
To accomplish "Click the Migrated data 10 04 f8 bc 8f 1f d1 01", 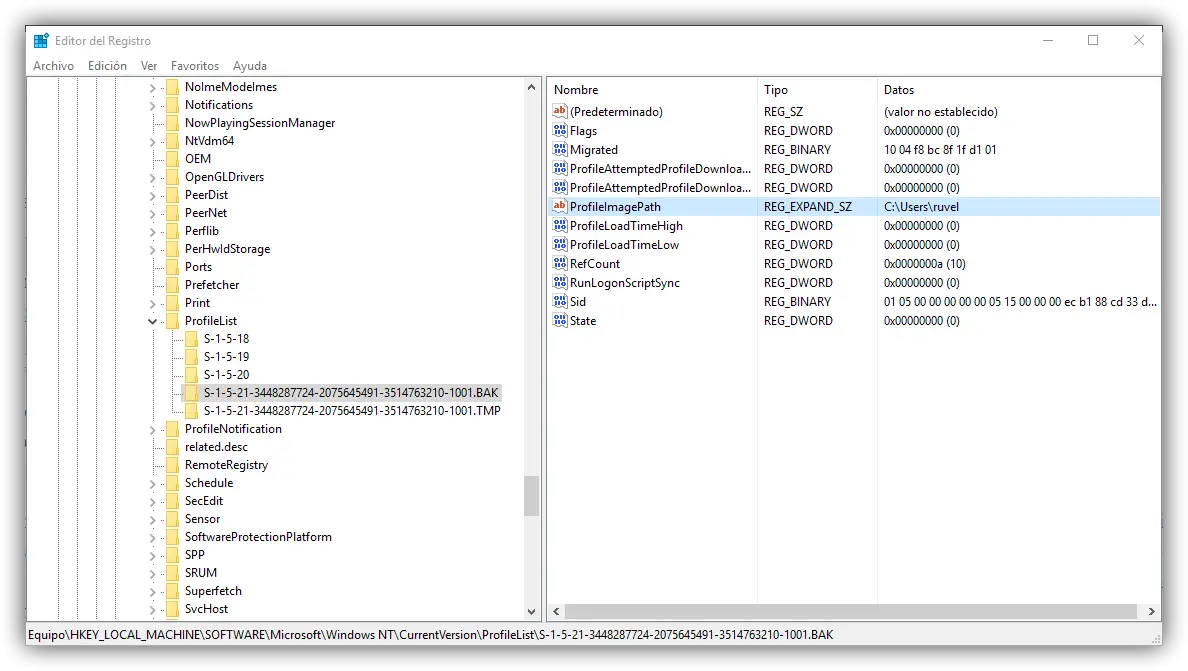I will (939, 150).
